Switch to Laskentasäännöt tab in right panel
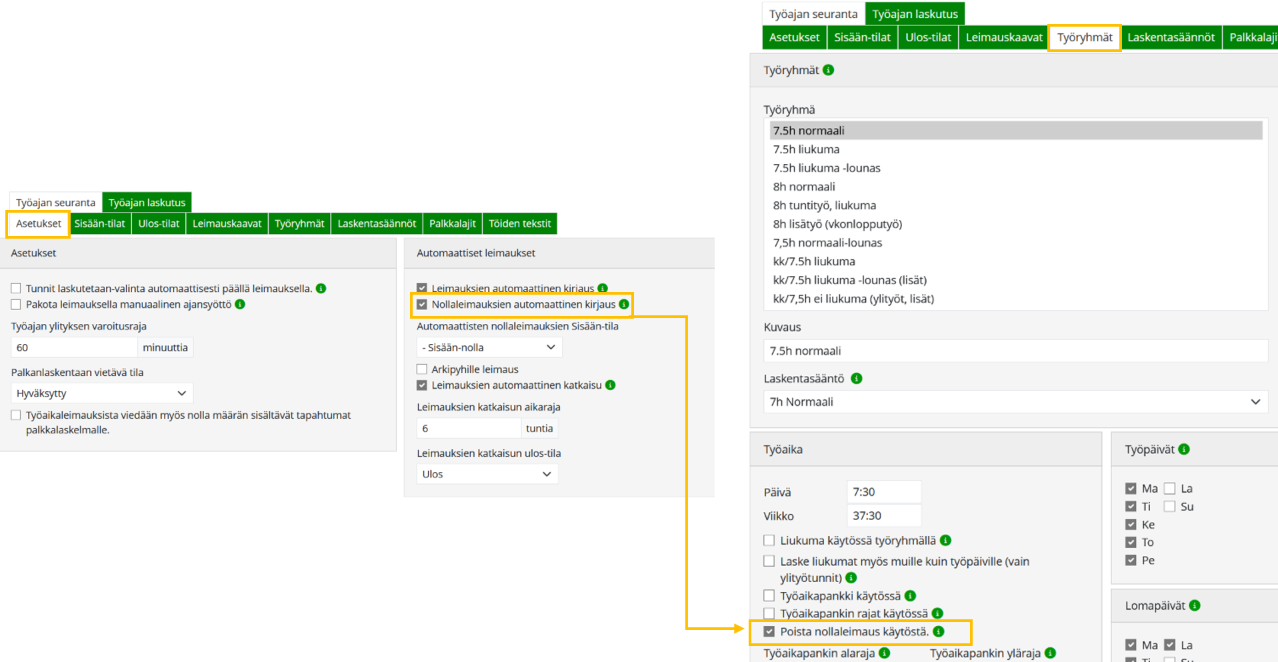This screenshot has height=662, width=1278. point(1170,38)
